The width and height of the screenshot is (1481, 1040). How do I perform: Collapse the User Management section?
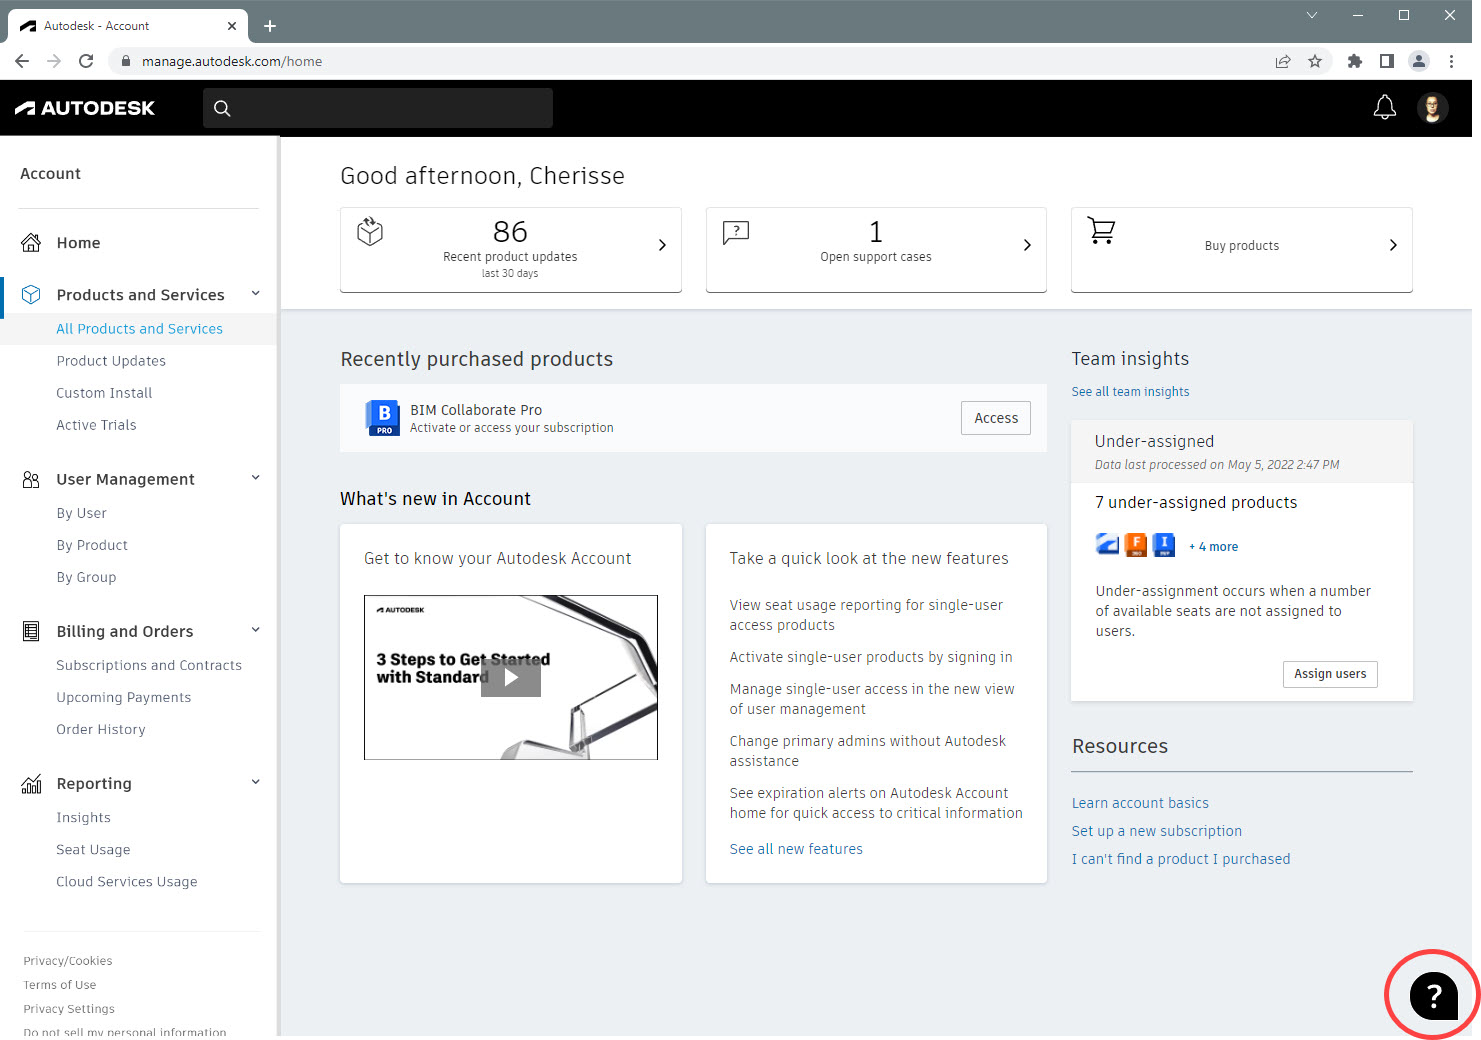point(256,477)
